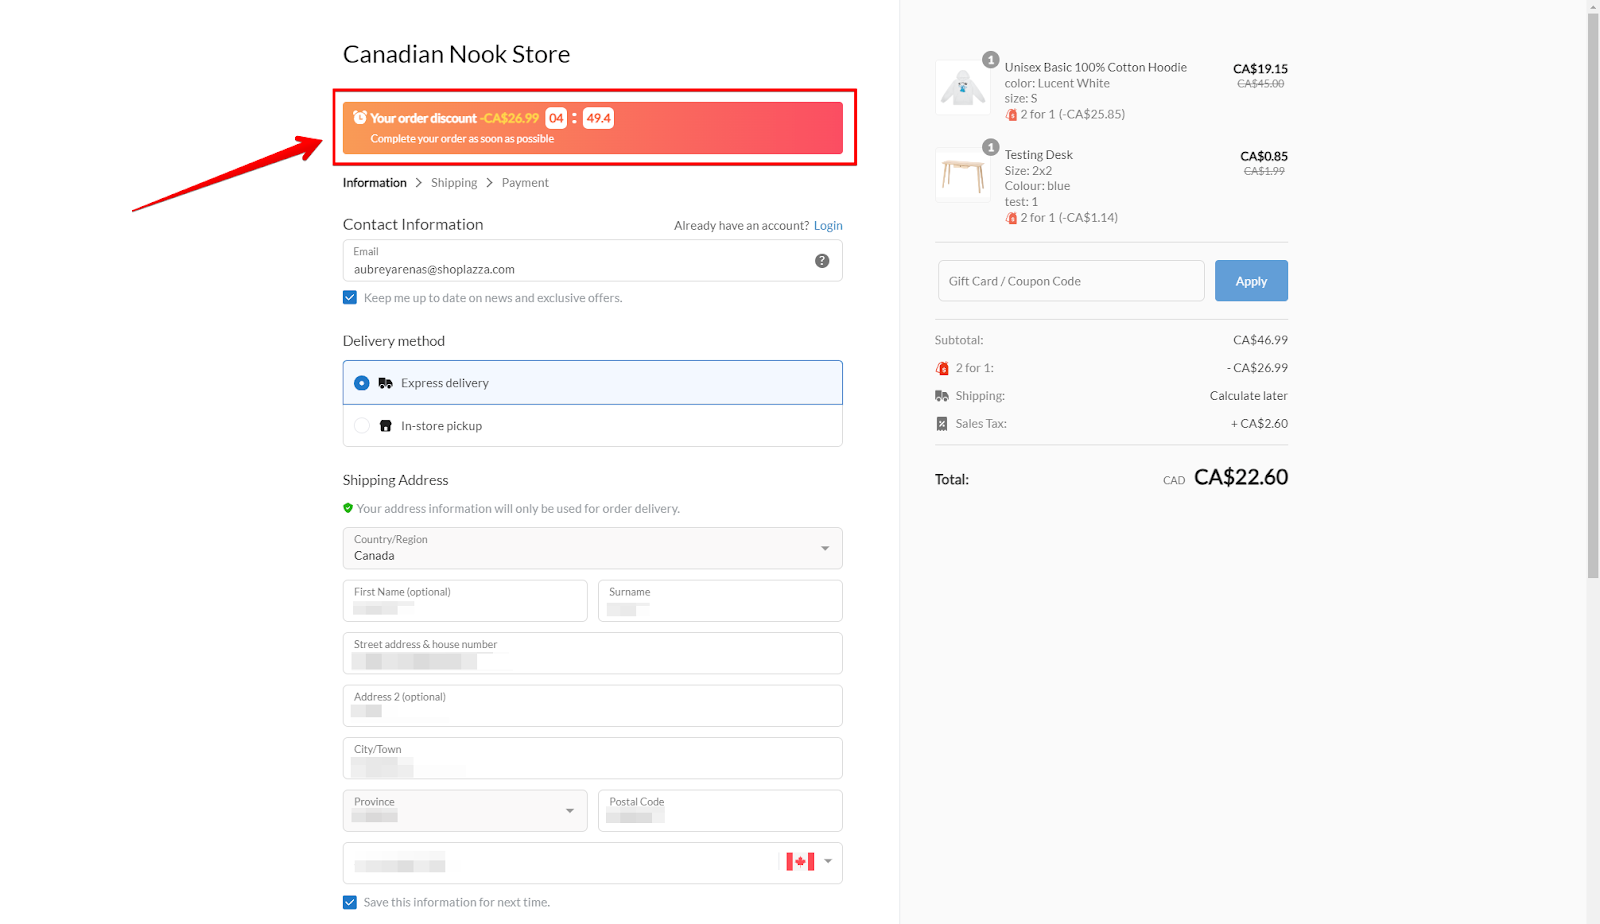Go to the Shipping breadcrumb step
The width and height of the screenshot is (1600, 924).
point(454,183)
